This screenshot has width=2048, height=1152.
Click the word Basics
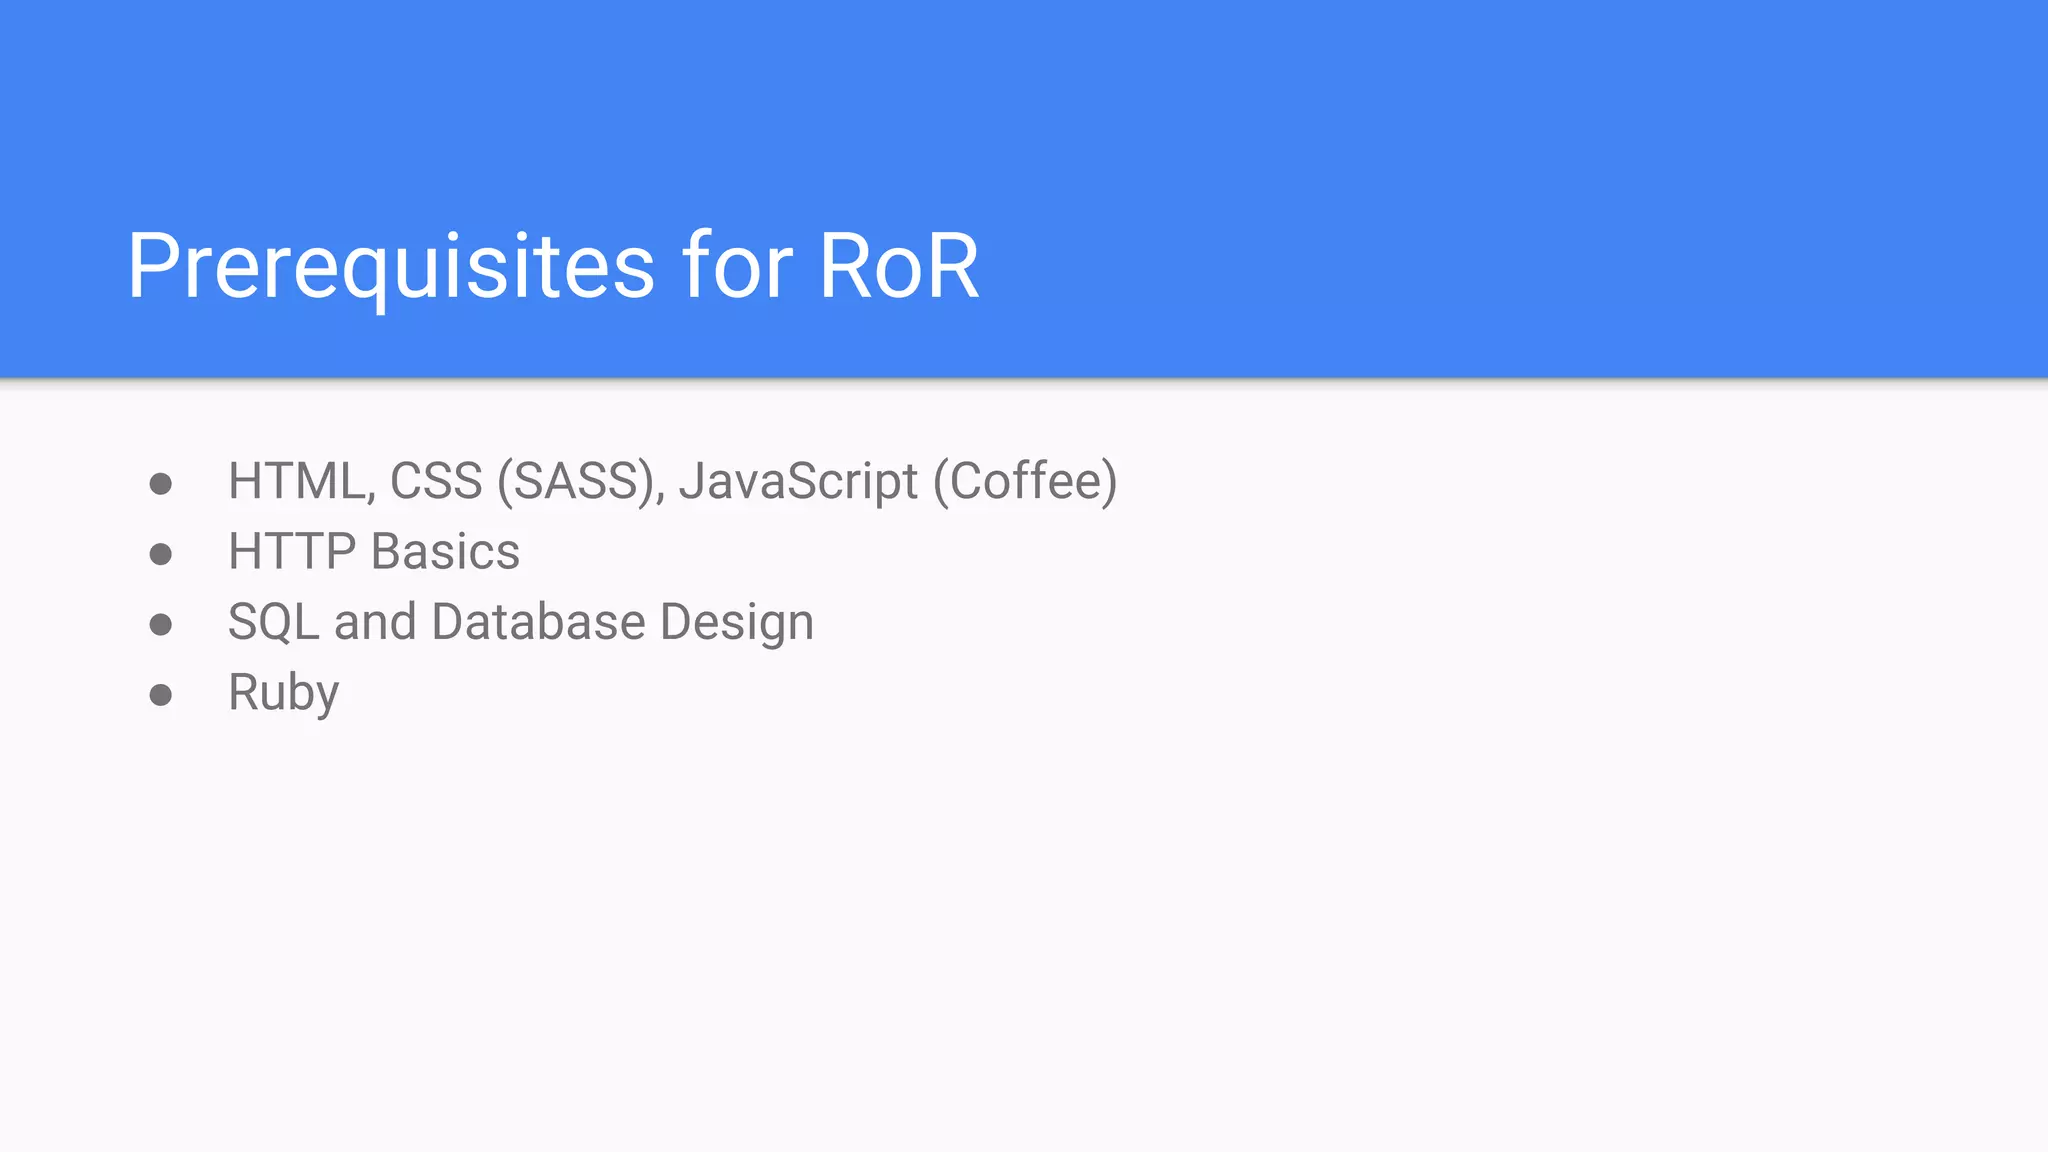point(446,552)
